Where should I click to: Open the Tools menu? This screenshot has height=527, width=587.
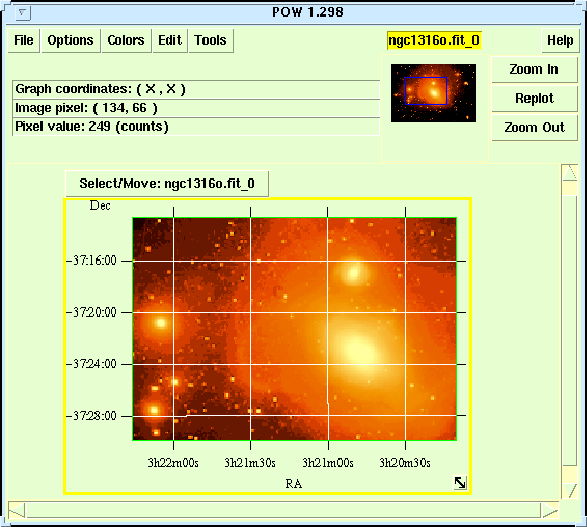210,40
